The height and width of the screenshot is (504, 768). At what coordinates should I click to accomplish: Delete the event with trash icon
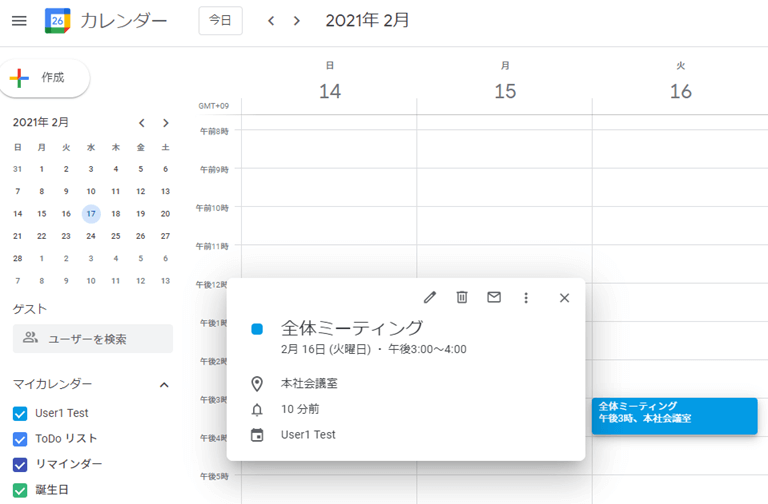pyautogui.click(x=462, y=297)
